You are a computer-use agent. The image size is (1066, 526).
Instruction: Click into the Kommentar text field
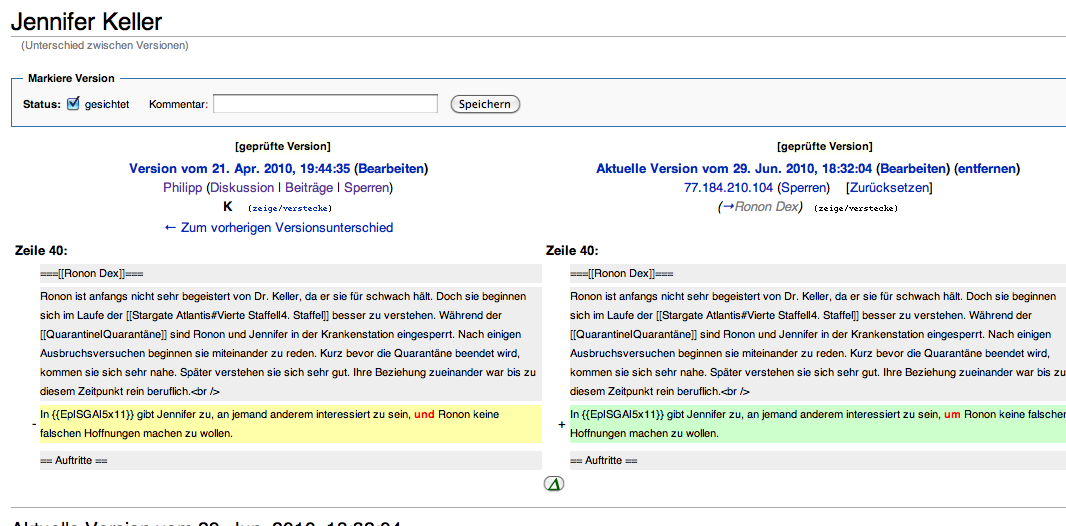coord(325,104)
